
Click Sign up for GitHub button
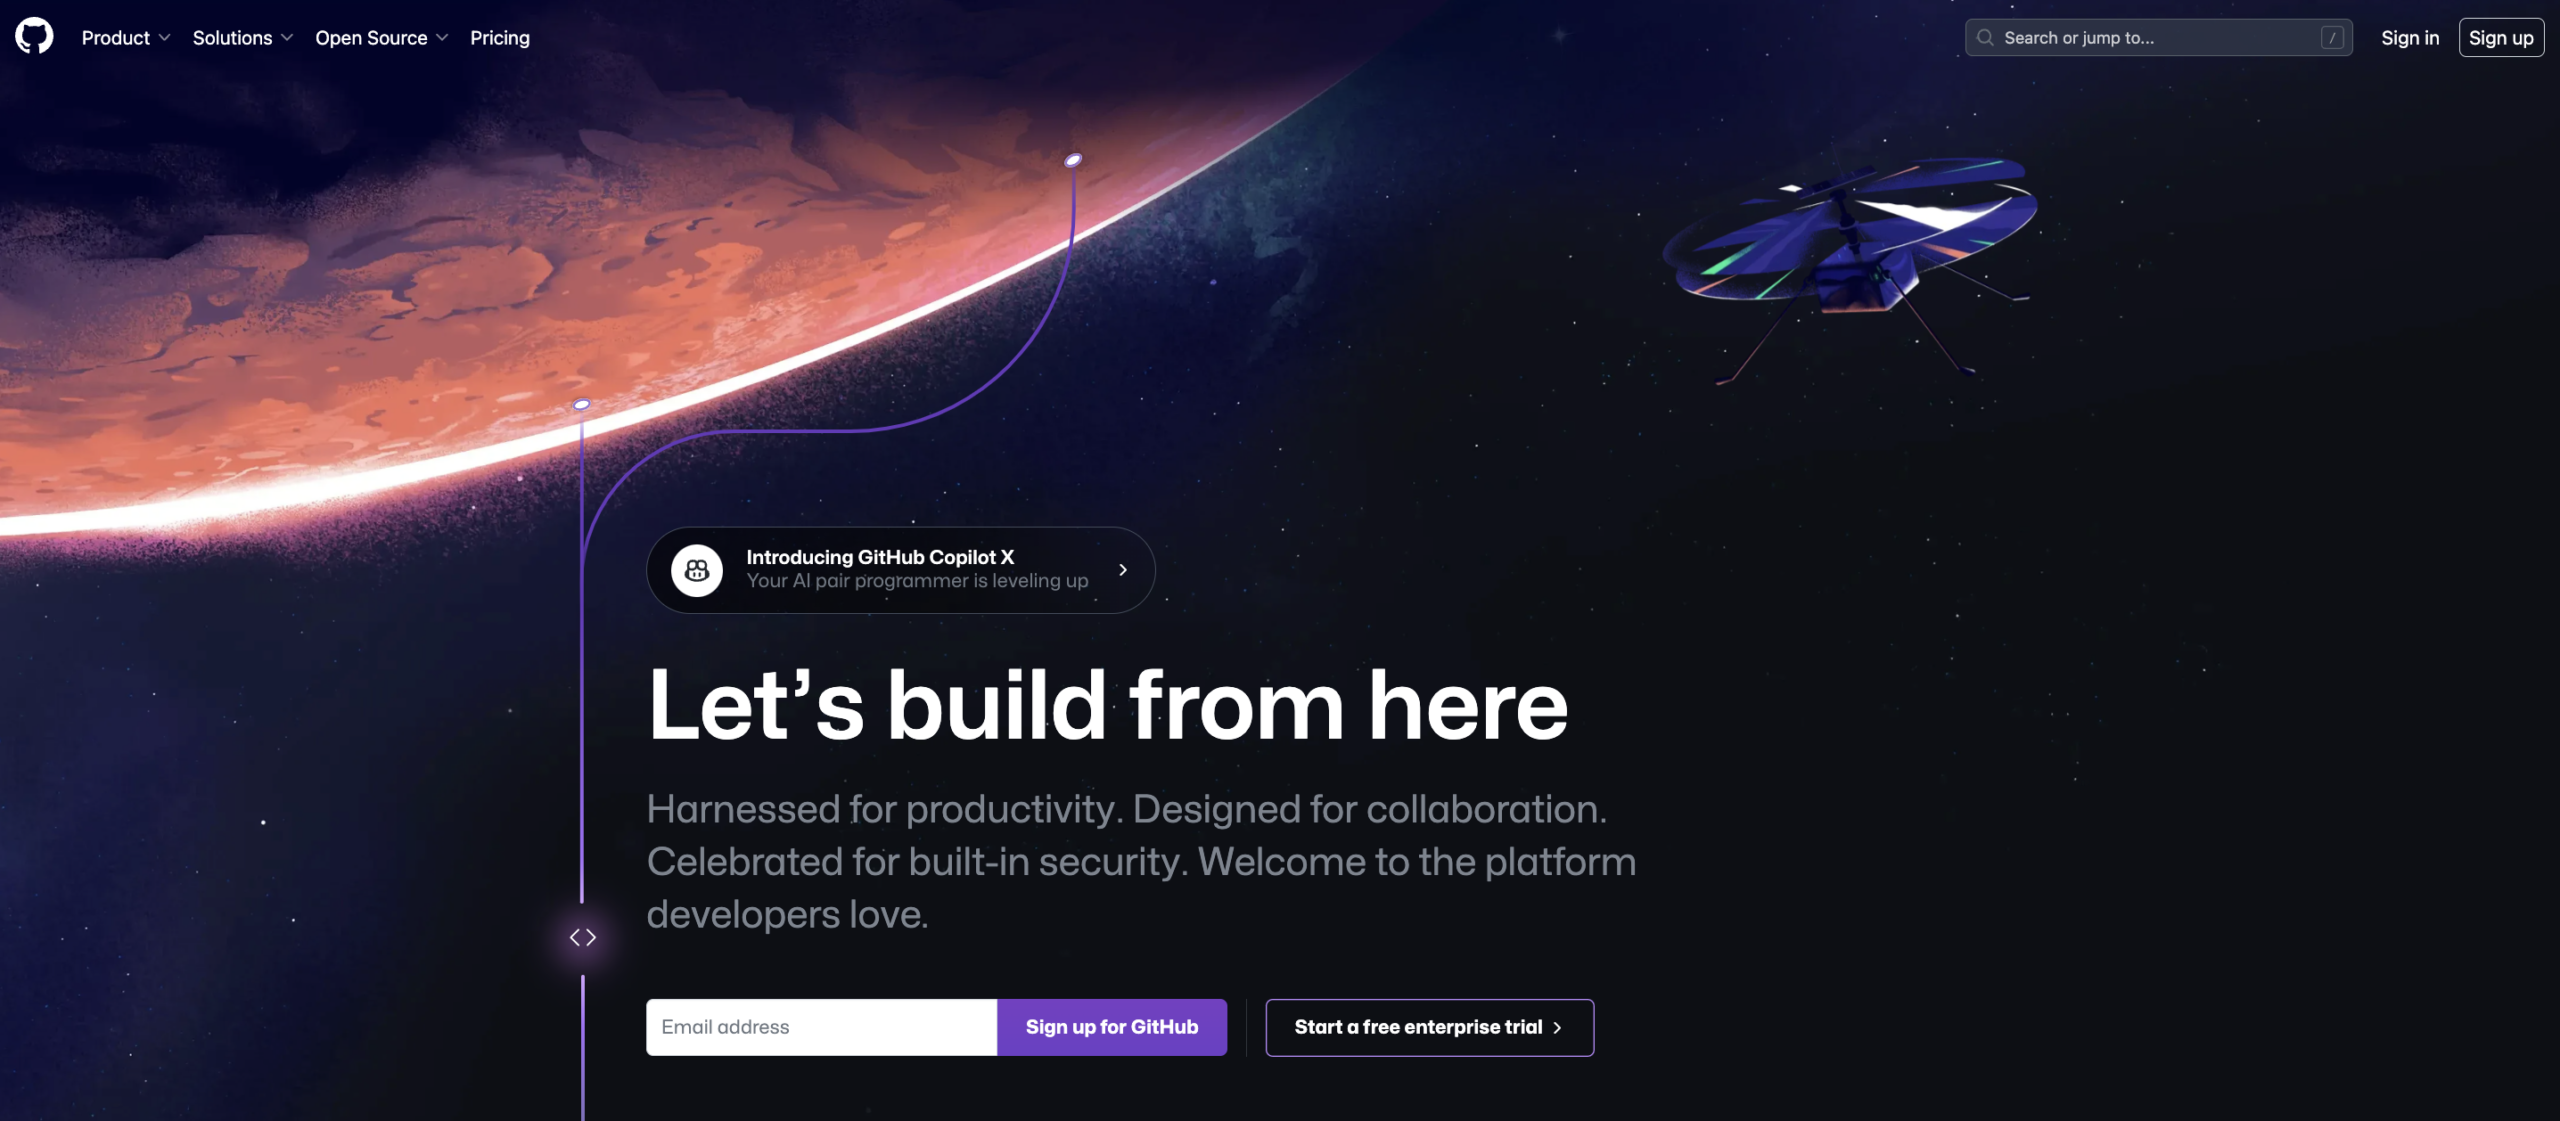[1112, 1026]
